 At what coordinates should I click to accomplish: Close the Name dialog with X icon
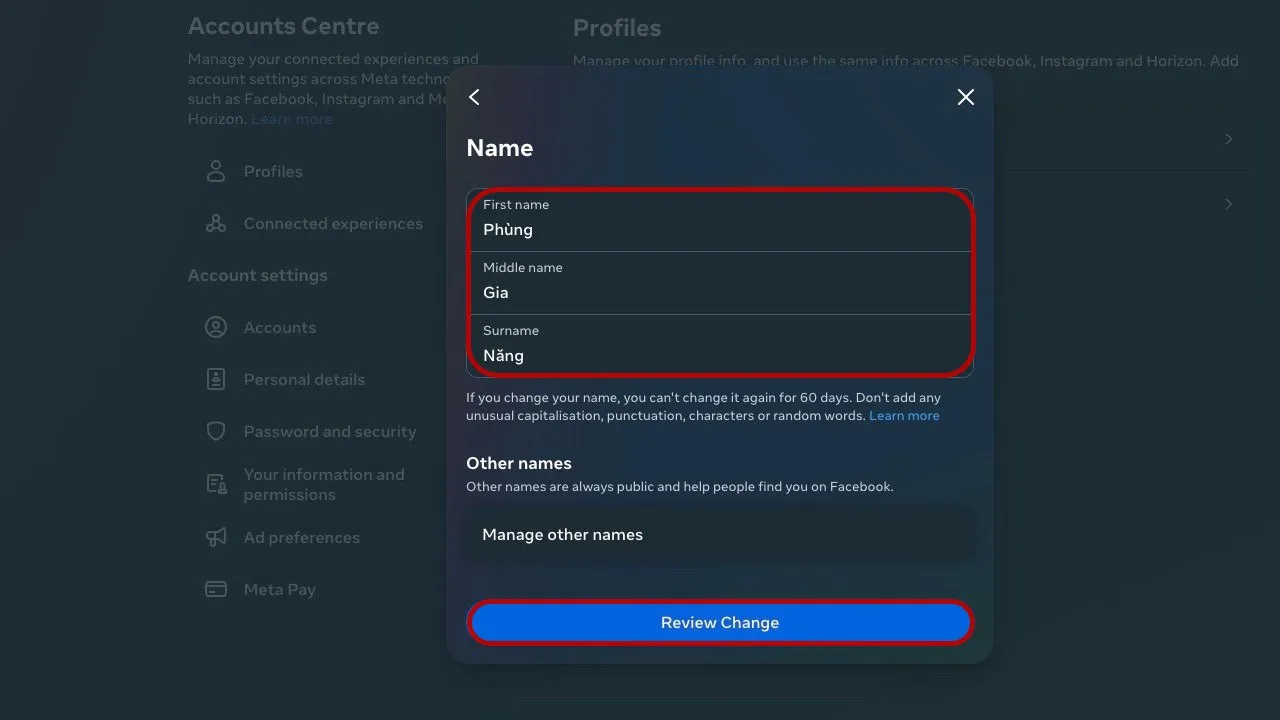tap(965, 97)
